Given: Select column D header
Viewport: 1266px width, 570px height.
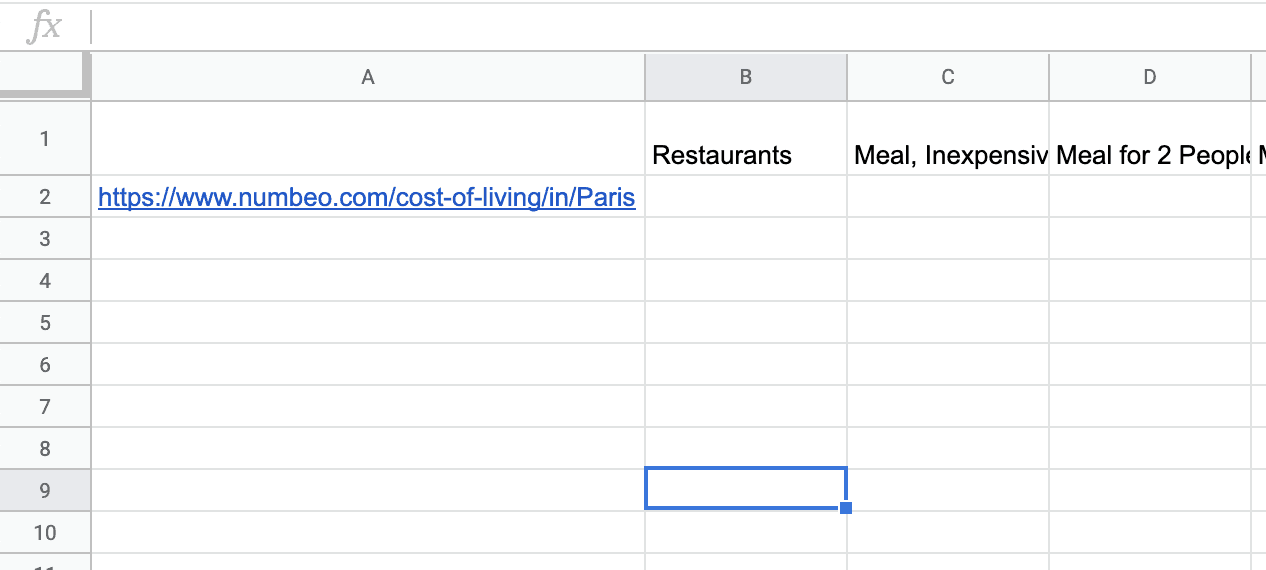Looking at the screenshot, I should click(1150, 77).
